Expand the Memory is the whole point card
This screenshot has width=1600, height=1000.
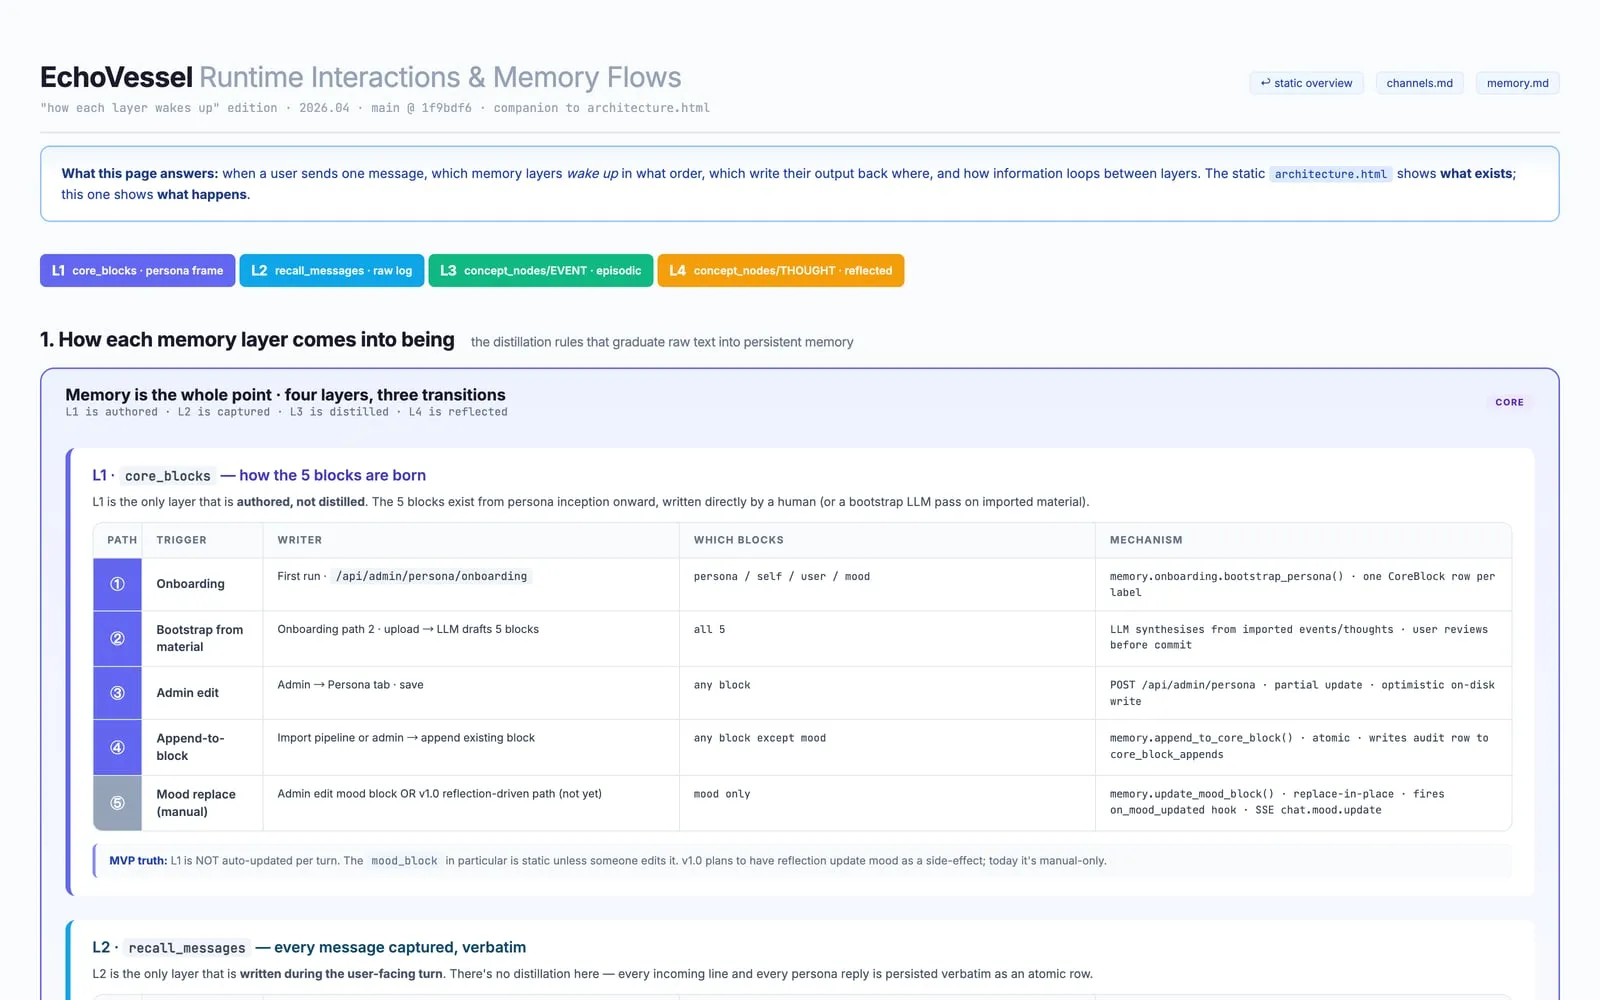pyautogui.click(x=285, y=394)
